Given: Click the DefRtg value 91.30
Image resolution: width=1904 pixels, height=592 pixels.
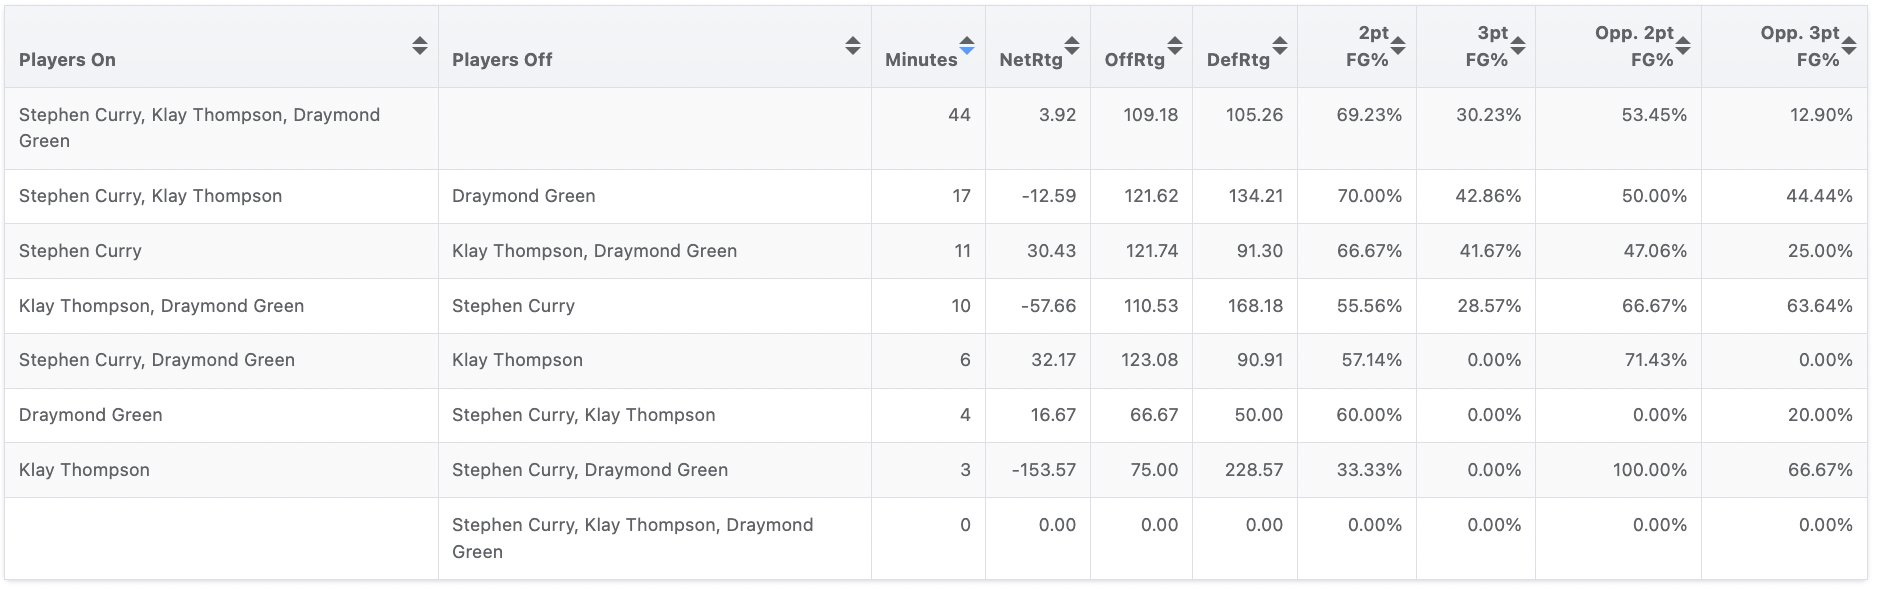Looking at the screenshot, I should tap(1260, 251).
